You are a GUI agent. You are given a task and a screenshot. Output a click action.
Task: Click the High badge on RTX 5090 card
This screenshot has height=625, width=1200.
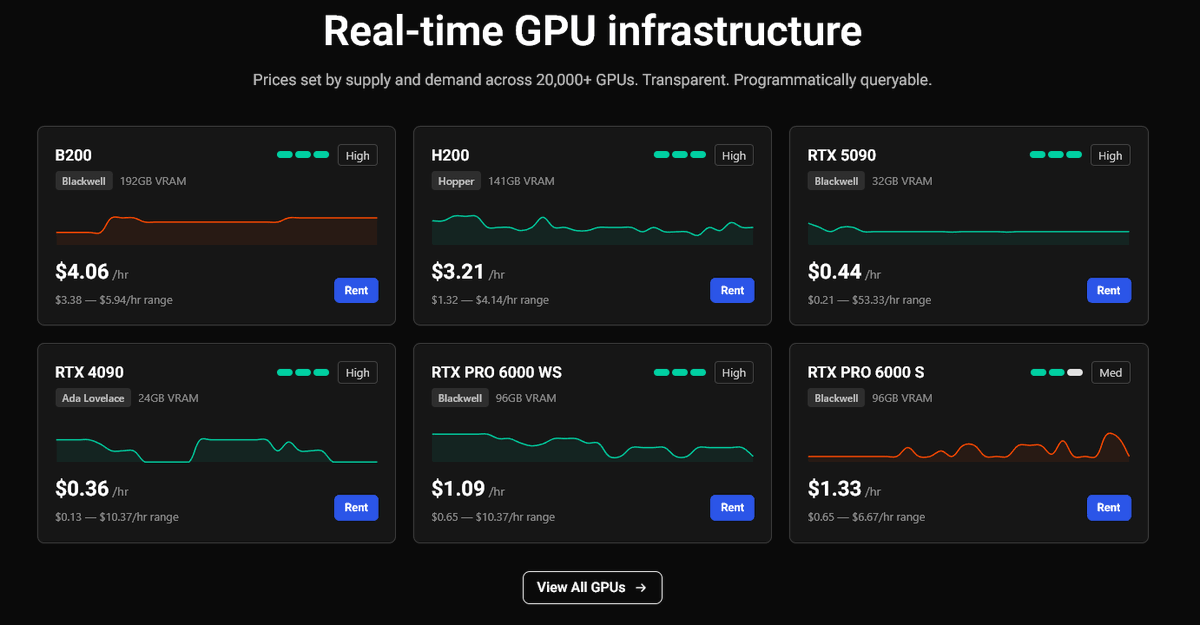point(1110,155)
